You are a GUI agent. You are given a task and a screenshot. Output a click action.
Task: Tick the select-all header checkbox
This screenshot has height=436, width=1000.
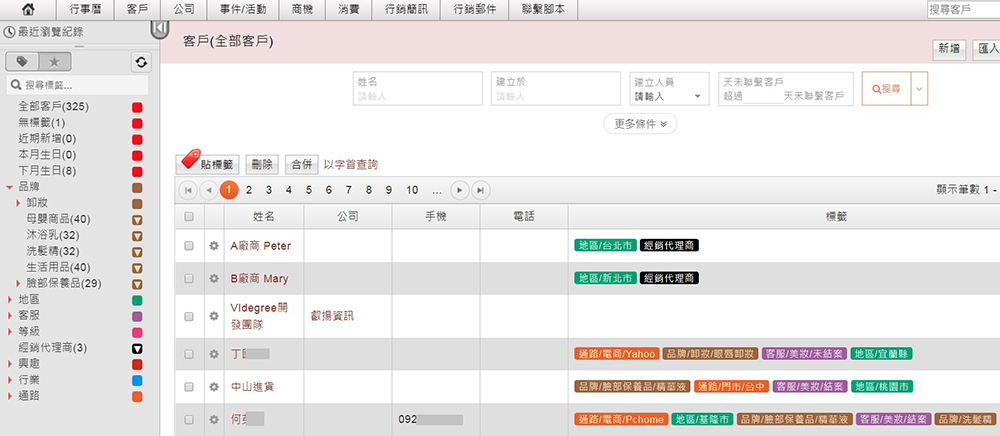[189, 217]
